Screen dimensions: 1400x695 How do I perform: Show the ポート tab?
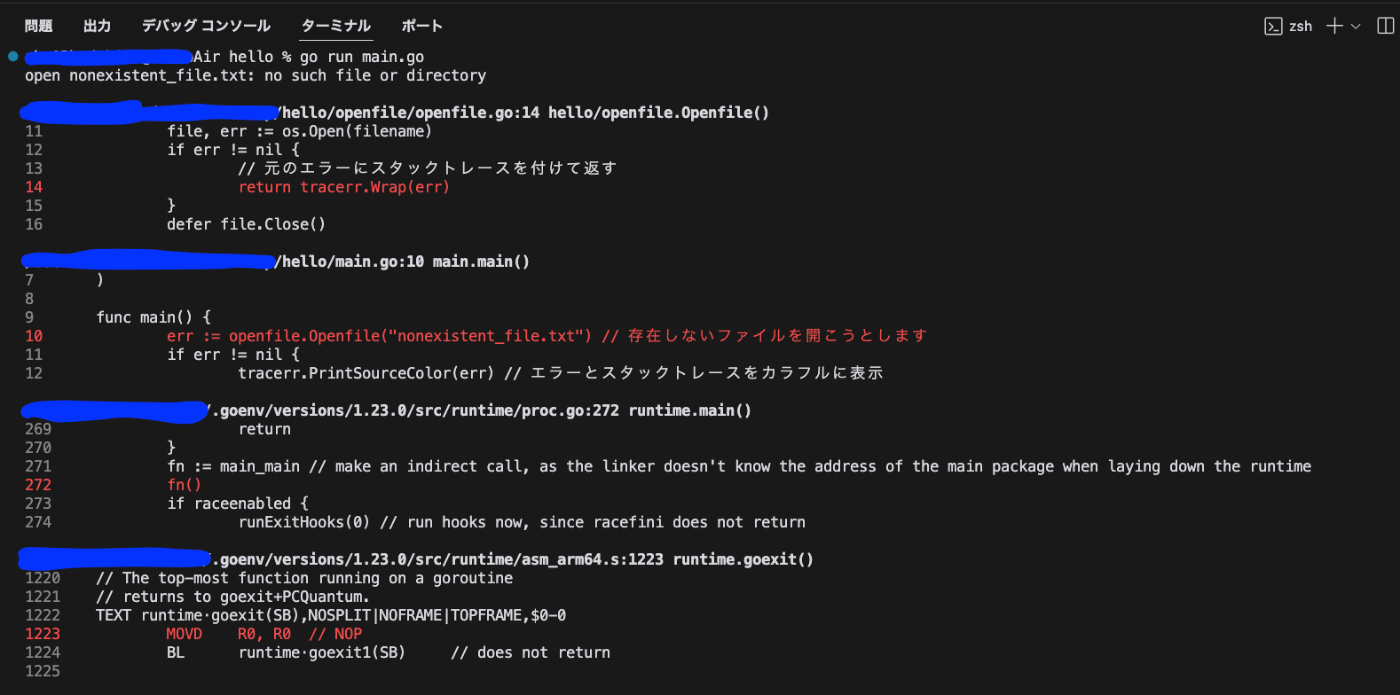(x=422, y=26)
